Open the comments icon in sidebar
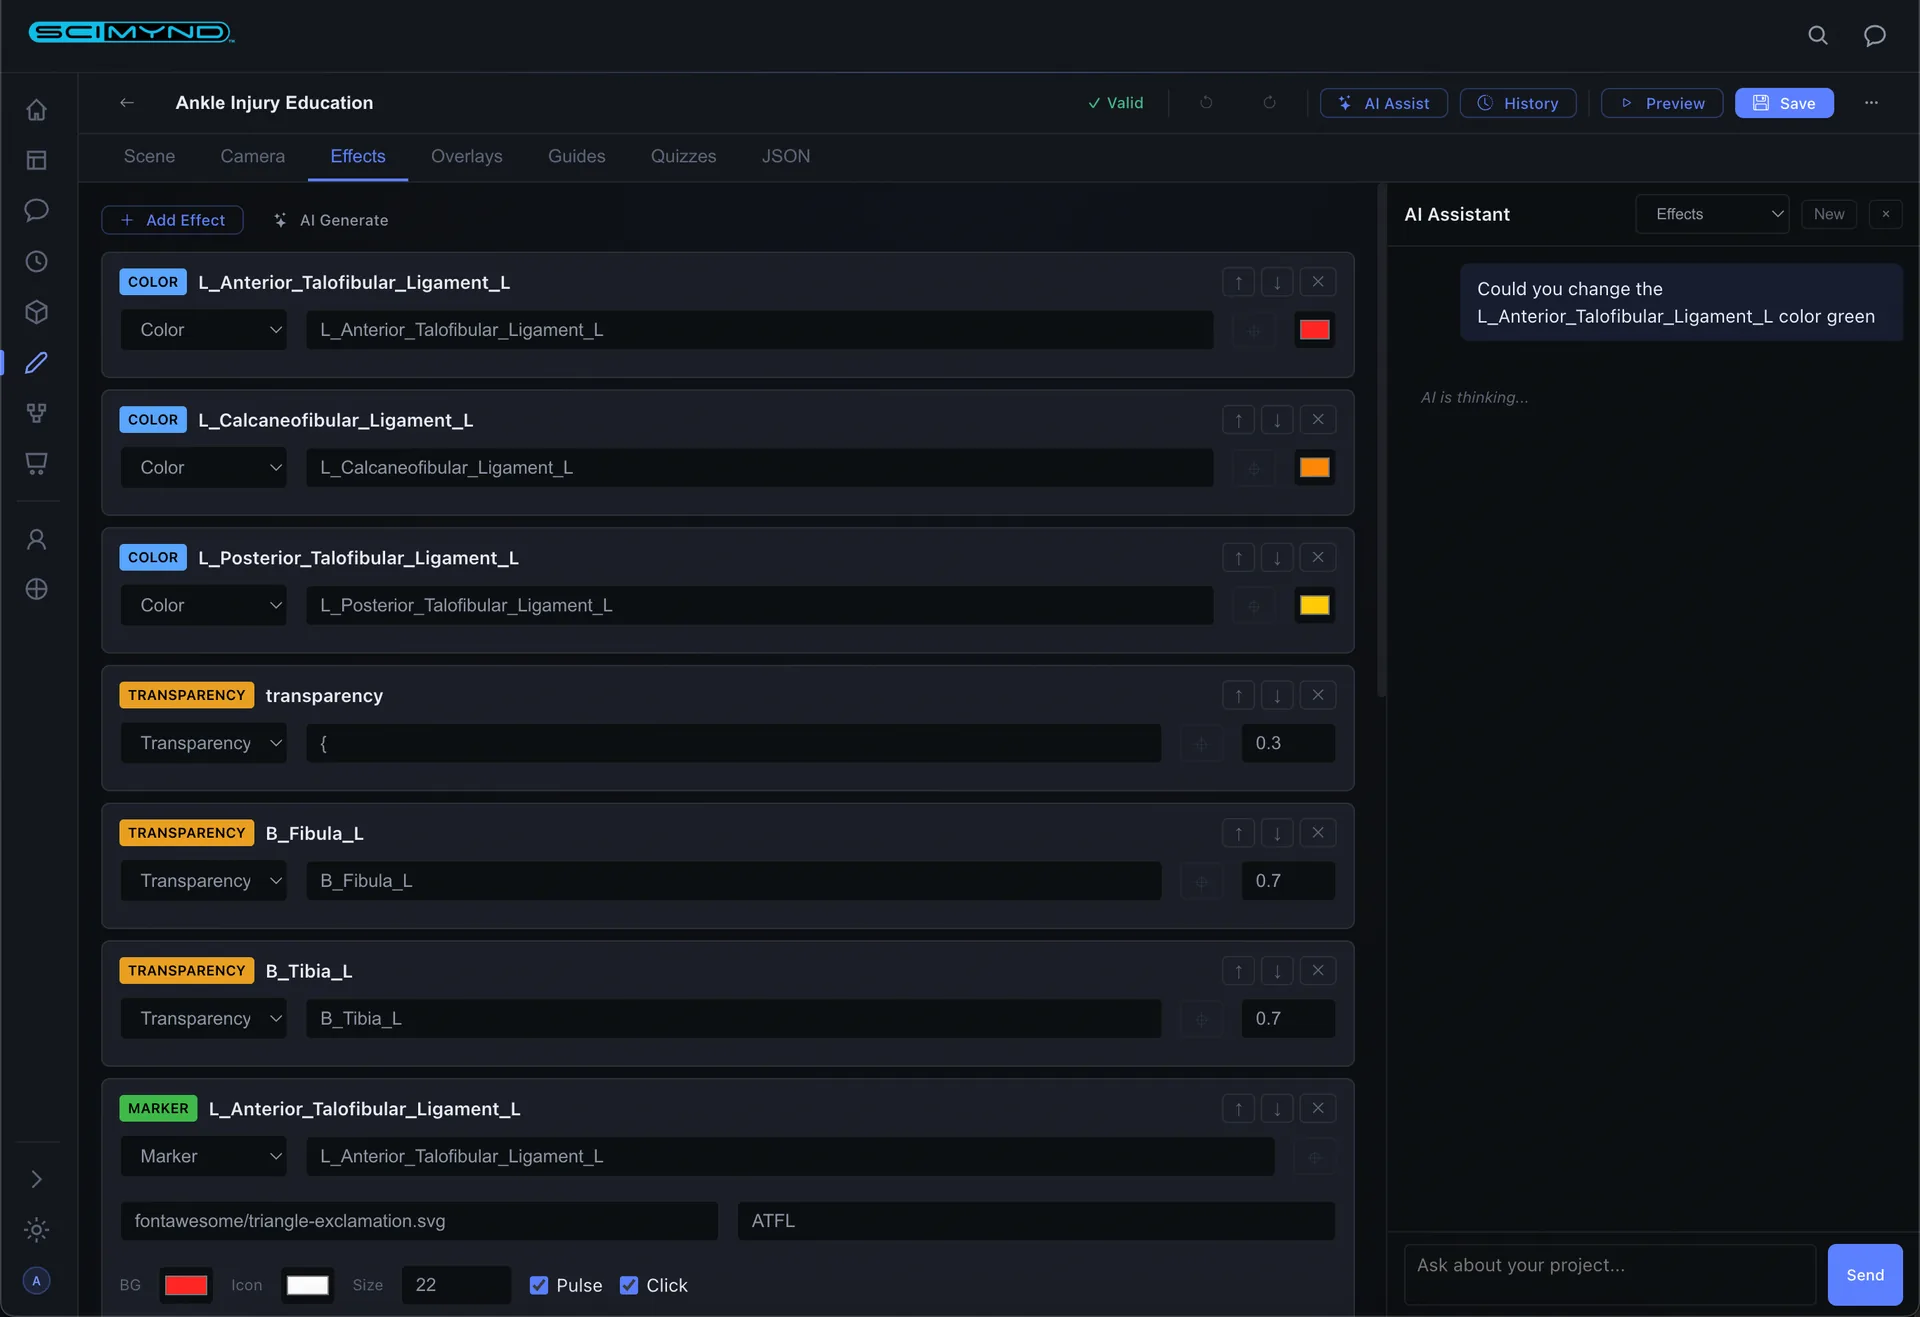Screen dimensions: 1920x1317 36,210
